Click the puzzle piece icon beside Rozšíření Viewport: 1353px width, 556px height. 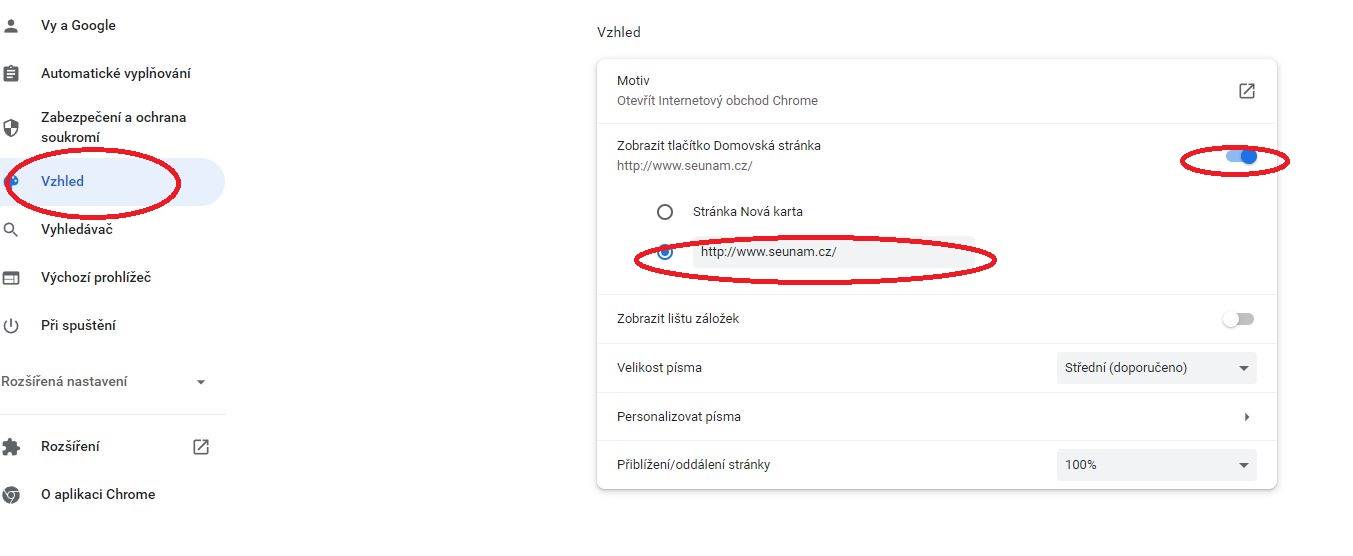(x=11, y=447)
